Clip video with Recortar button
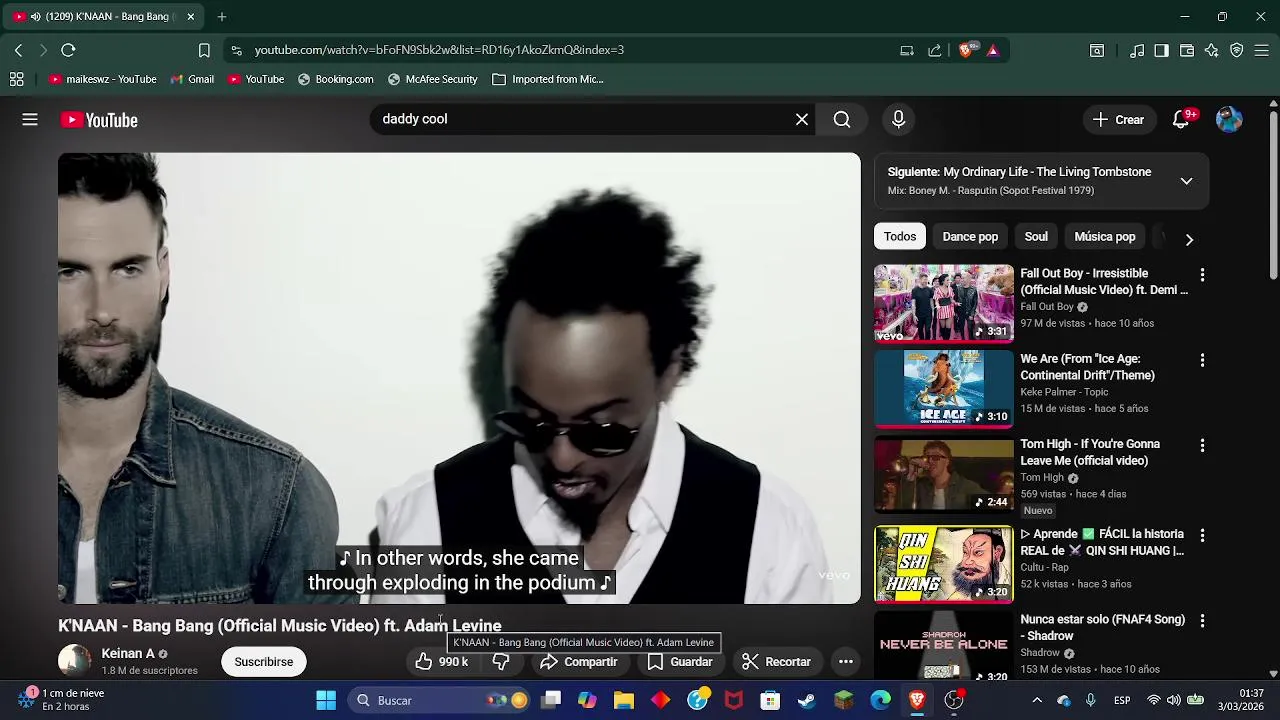The image size is (1280, 720). coord(777,662)
